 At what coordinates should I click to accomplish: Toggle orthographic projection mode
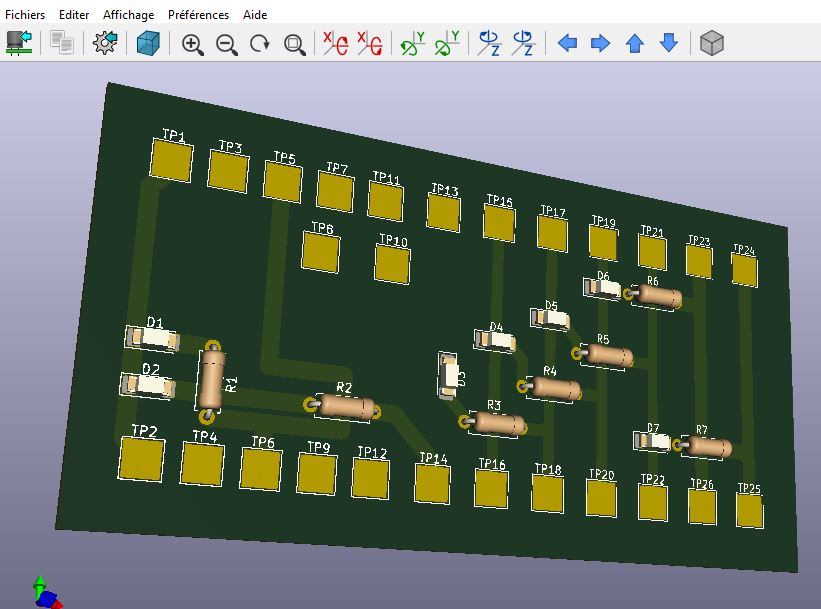pos(711,44)
